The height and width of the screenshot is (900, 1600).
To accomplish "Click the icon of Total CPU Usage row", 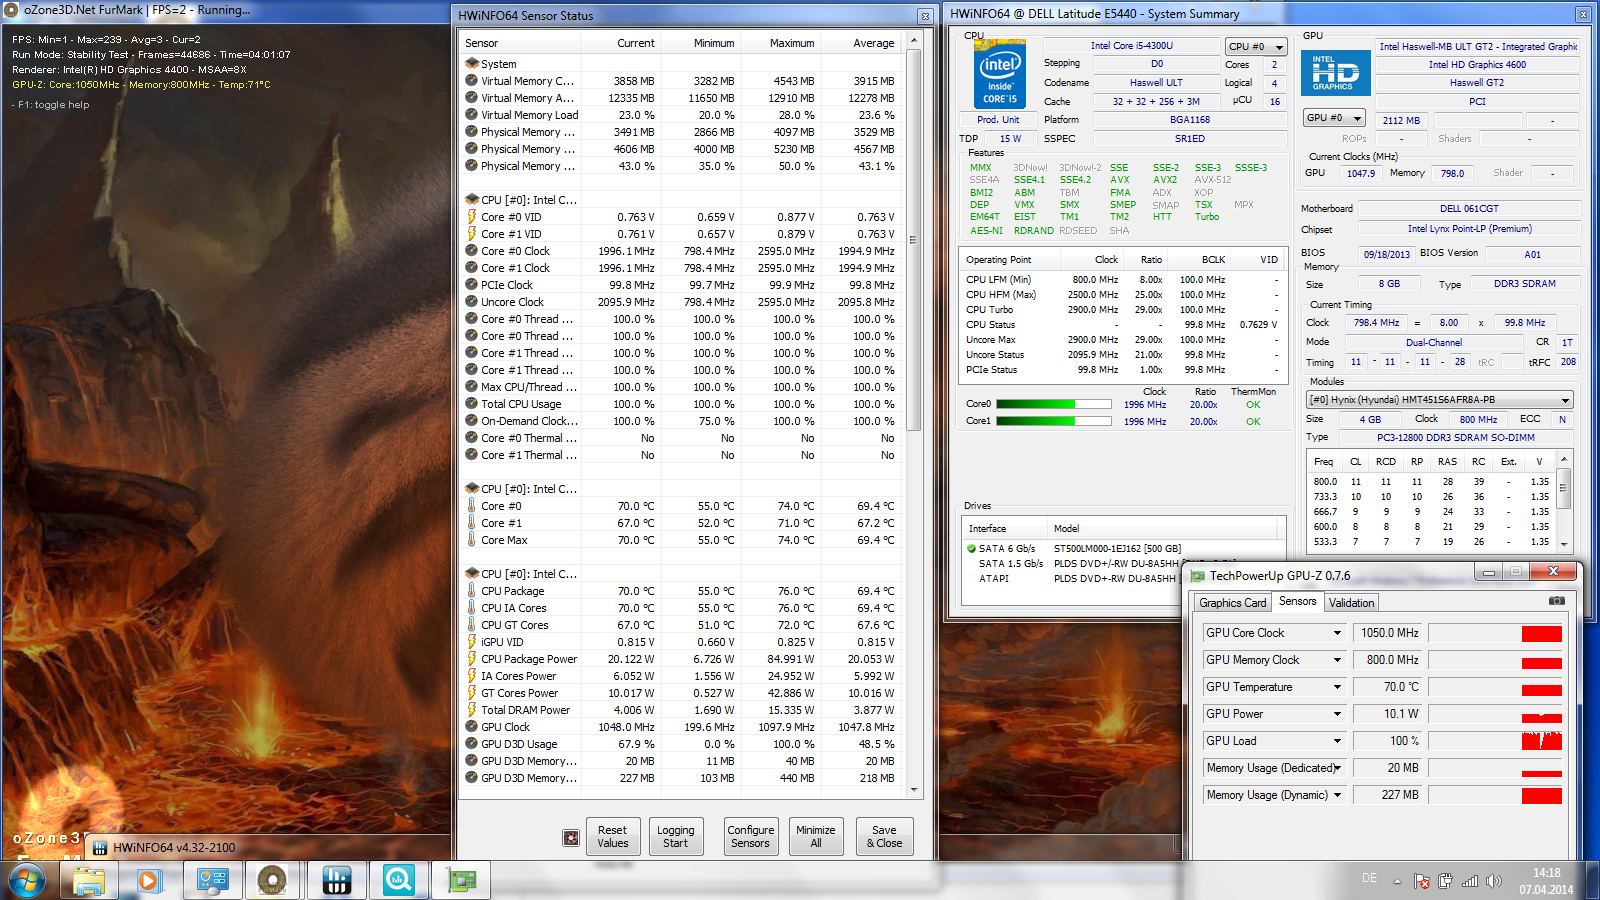I will [x=471, y=404].
